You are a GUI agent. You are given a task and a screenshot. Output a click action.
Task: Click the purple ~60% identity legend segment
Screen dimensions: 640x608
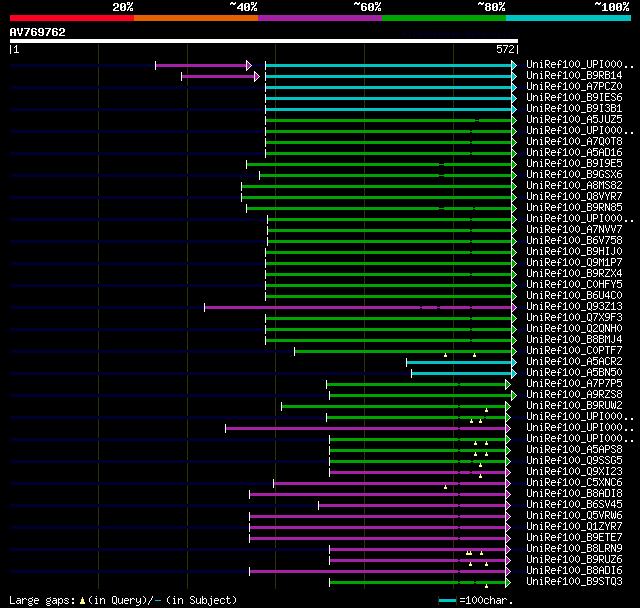click(320, 18)
